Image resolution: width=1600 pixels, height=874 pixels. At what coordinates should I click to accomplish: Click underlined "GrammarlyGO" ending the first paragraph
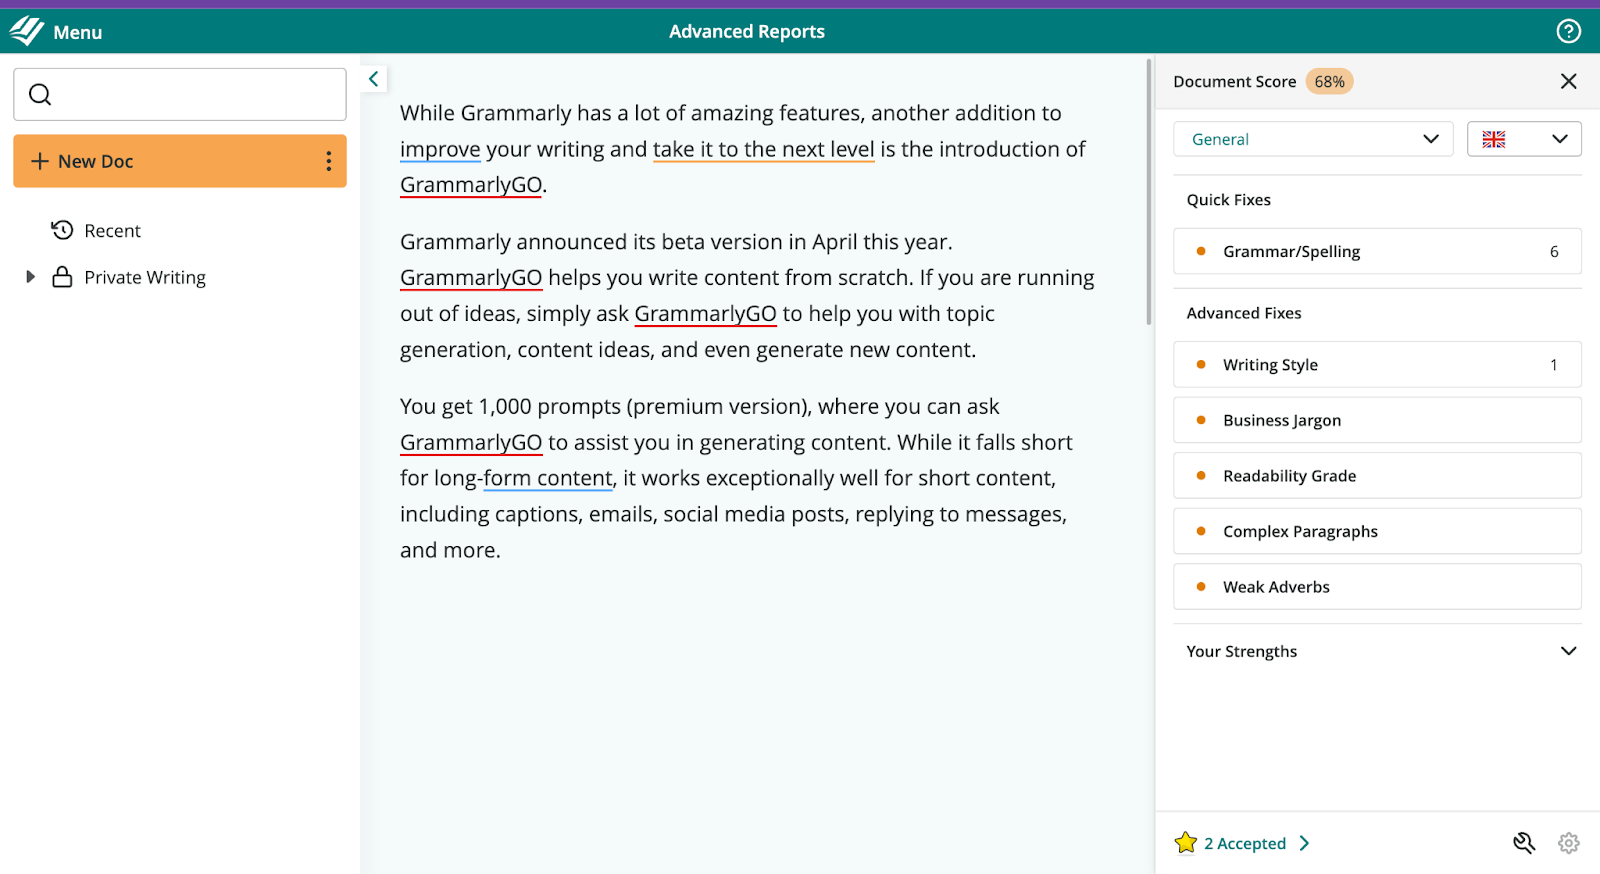pos(471,185)
